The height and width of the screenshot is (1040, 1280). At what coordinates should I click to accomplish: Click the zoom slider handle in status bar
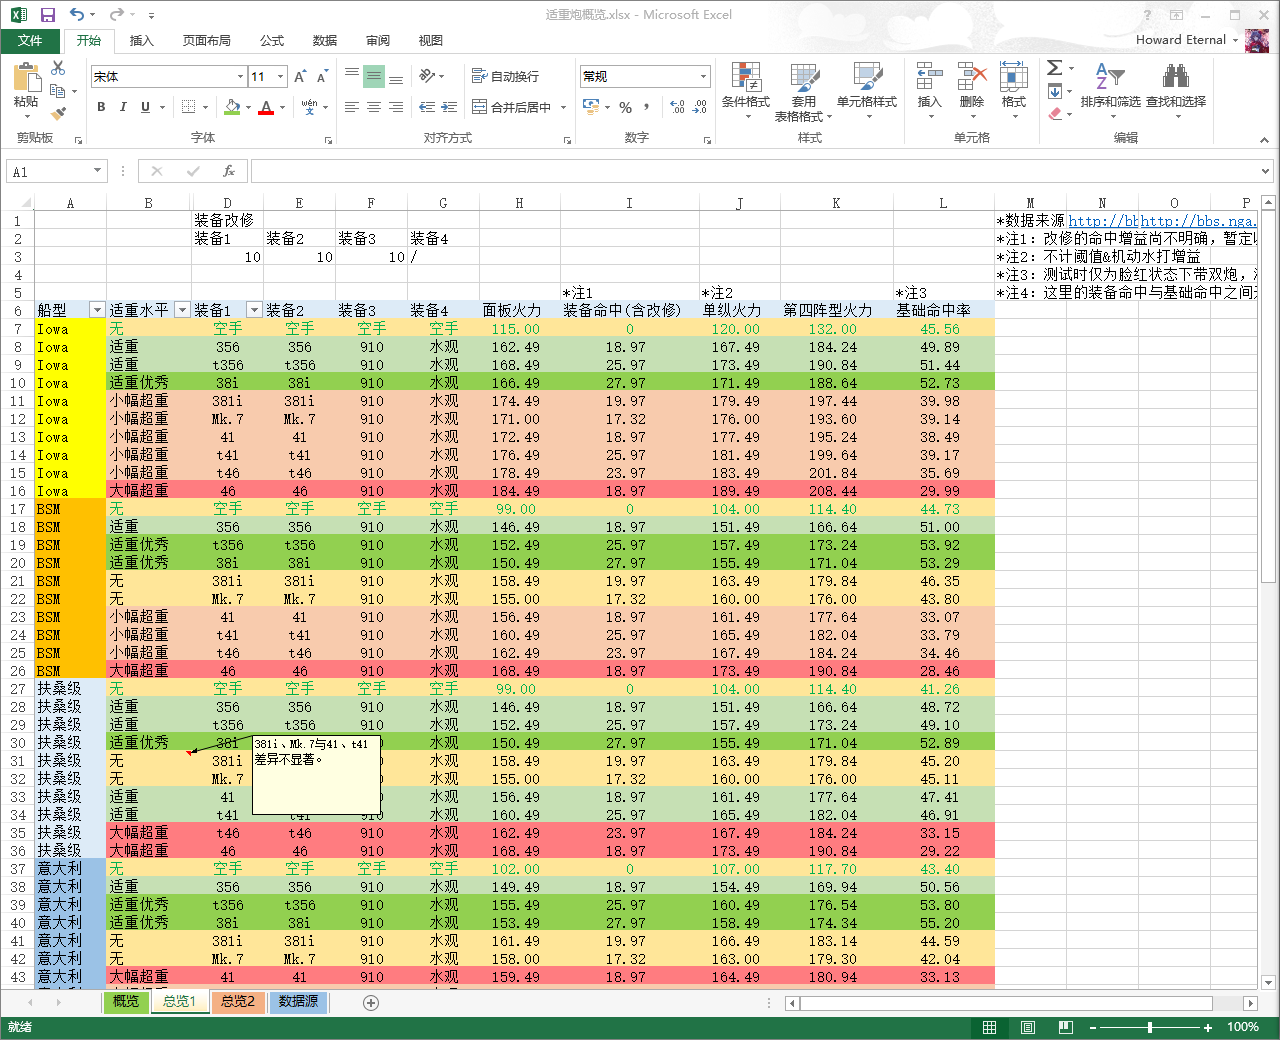(x=1150, y=1027)
